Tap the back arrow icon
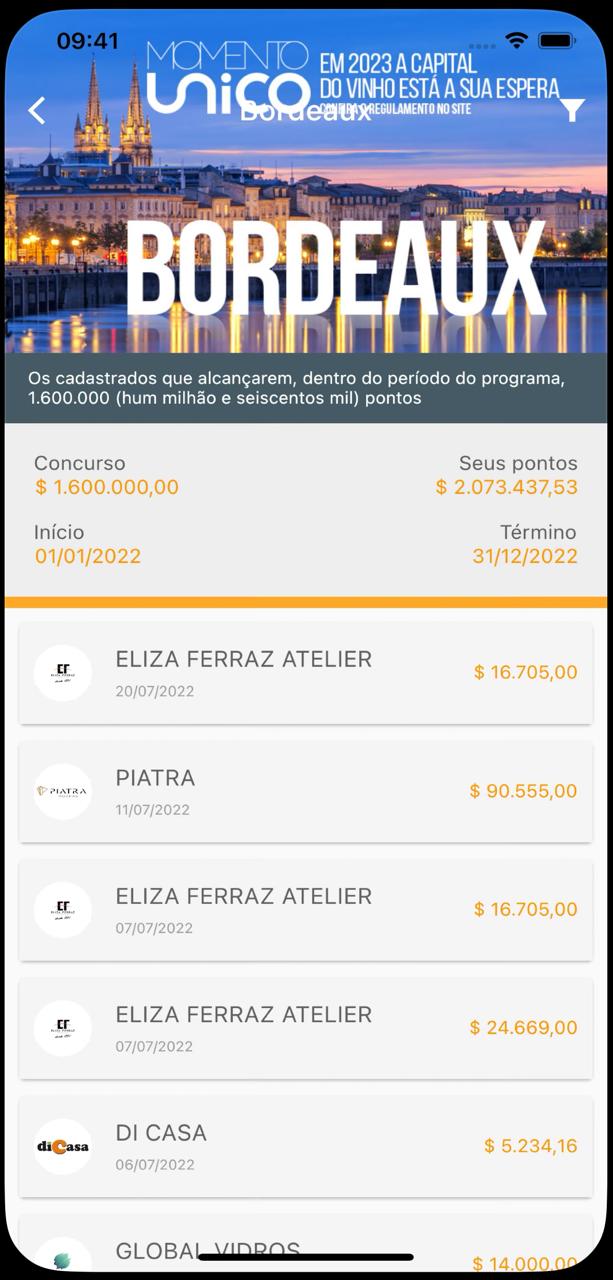 (37, 110)
